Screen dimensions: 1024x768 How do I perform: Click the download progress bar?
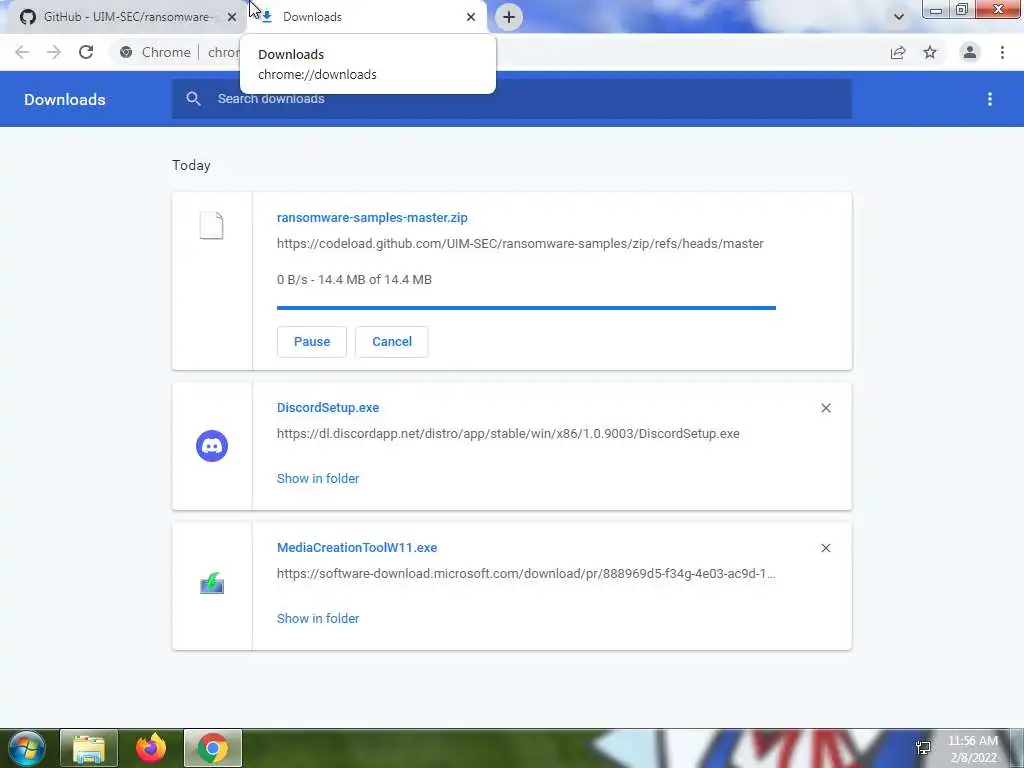[526, 308]
